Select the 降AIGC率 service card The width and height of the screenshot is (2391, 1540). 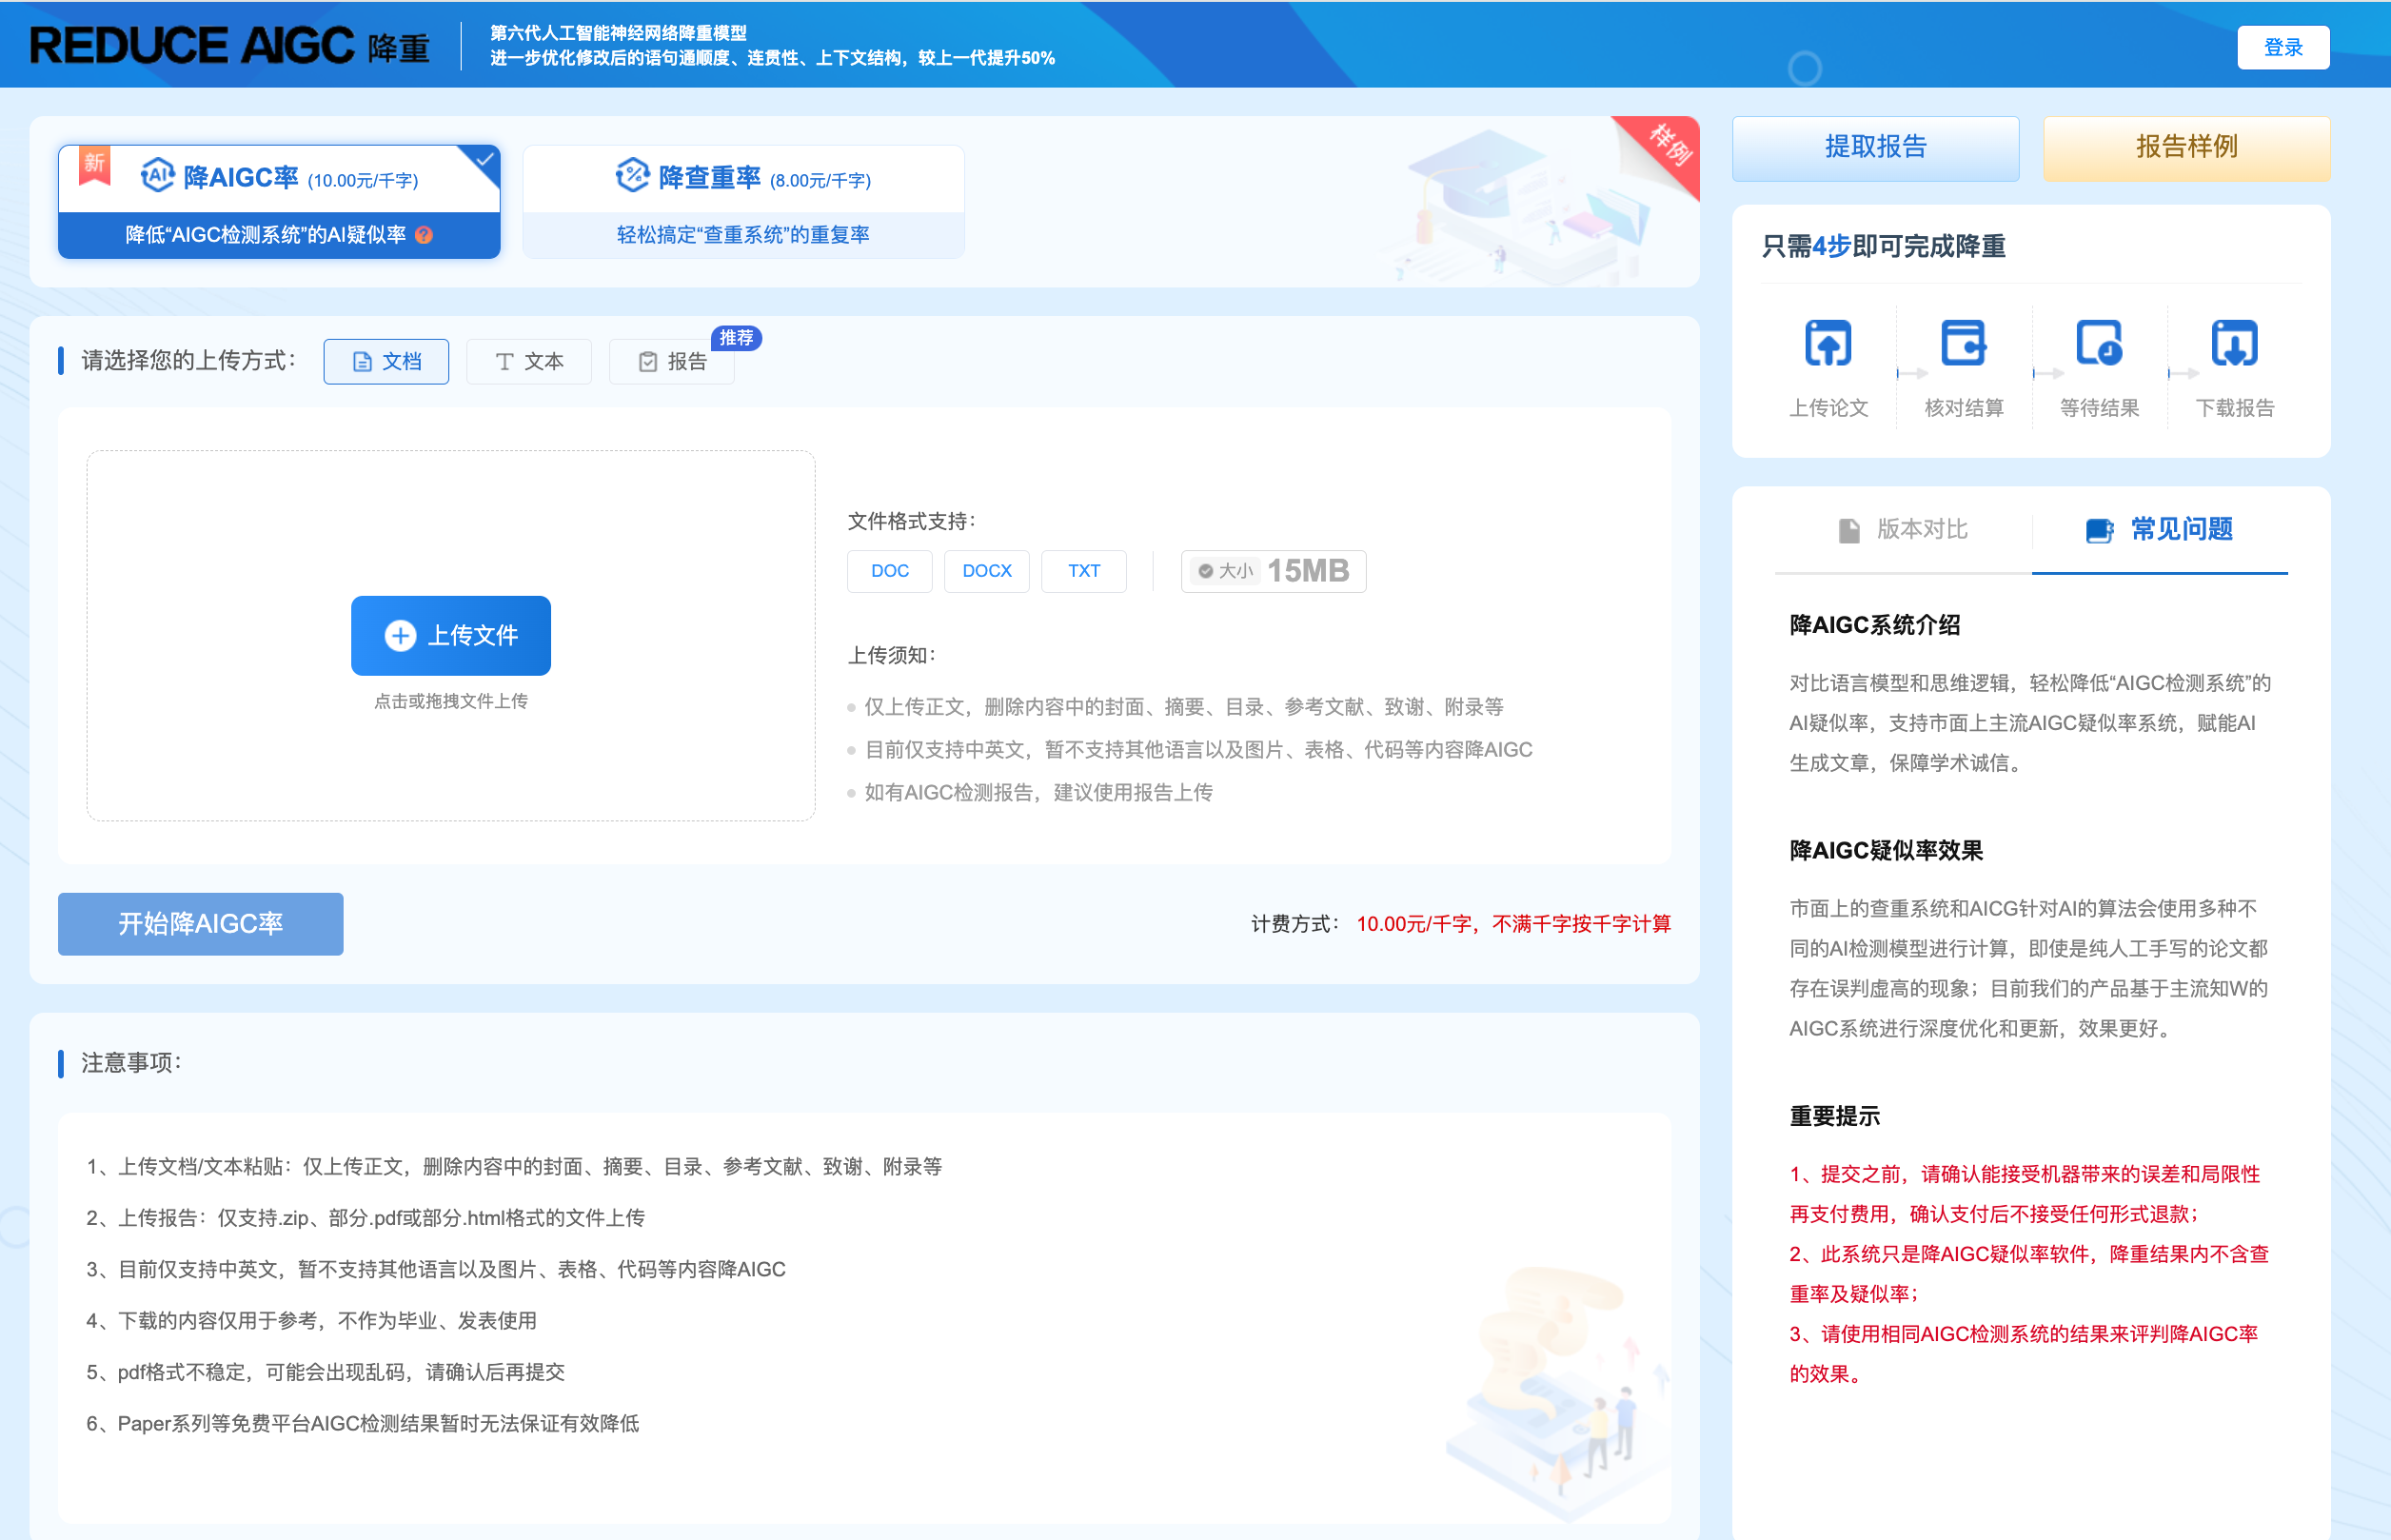(279, 202)
